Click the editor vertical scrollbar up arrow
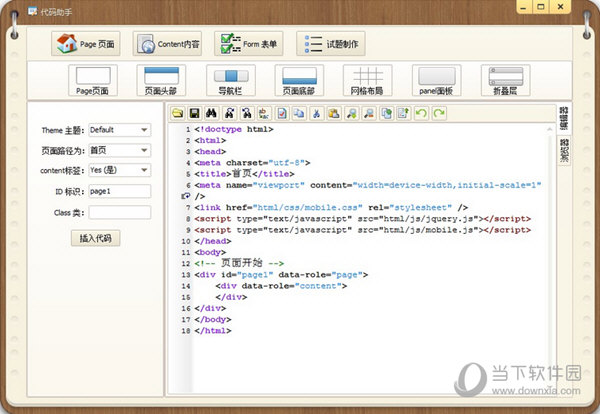Viewport: 600px width, 414px height. (550, 129)
